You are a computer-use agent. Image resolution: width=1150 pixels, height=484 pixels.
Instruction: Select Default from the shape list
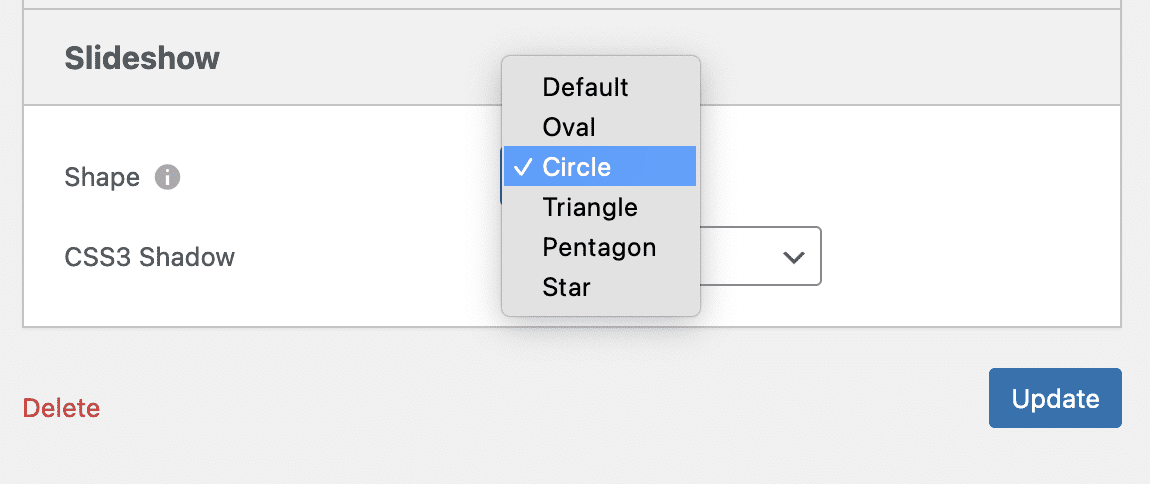point(585,87)
